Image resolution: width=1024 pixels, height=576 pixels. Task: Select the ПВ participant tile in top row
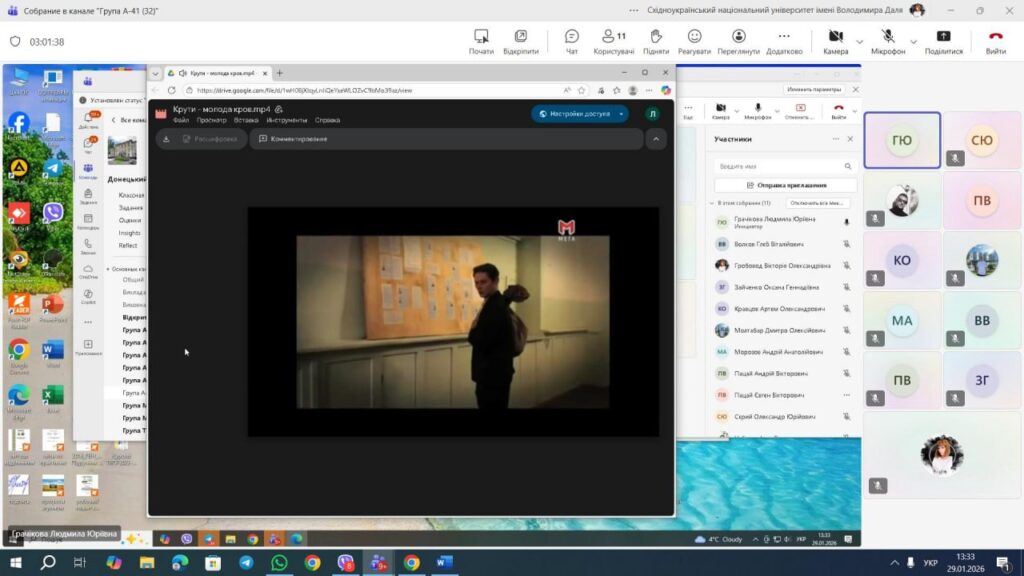[x=982, y=200]
